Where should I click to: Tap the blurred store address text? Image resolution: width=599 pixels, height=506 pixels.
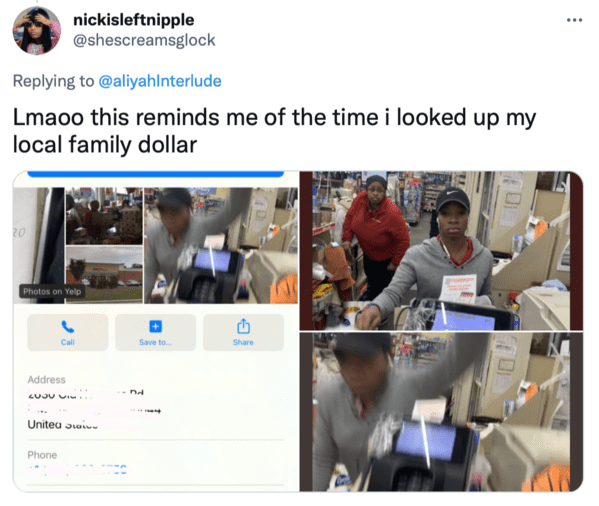(94, 409)
